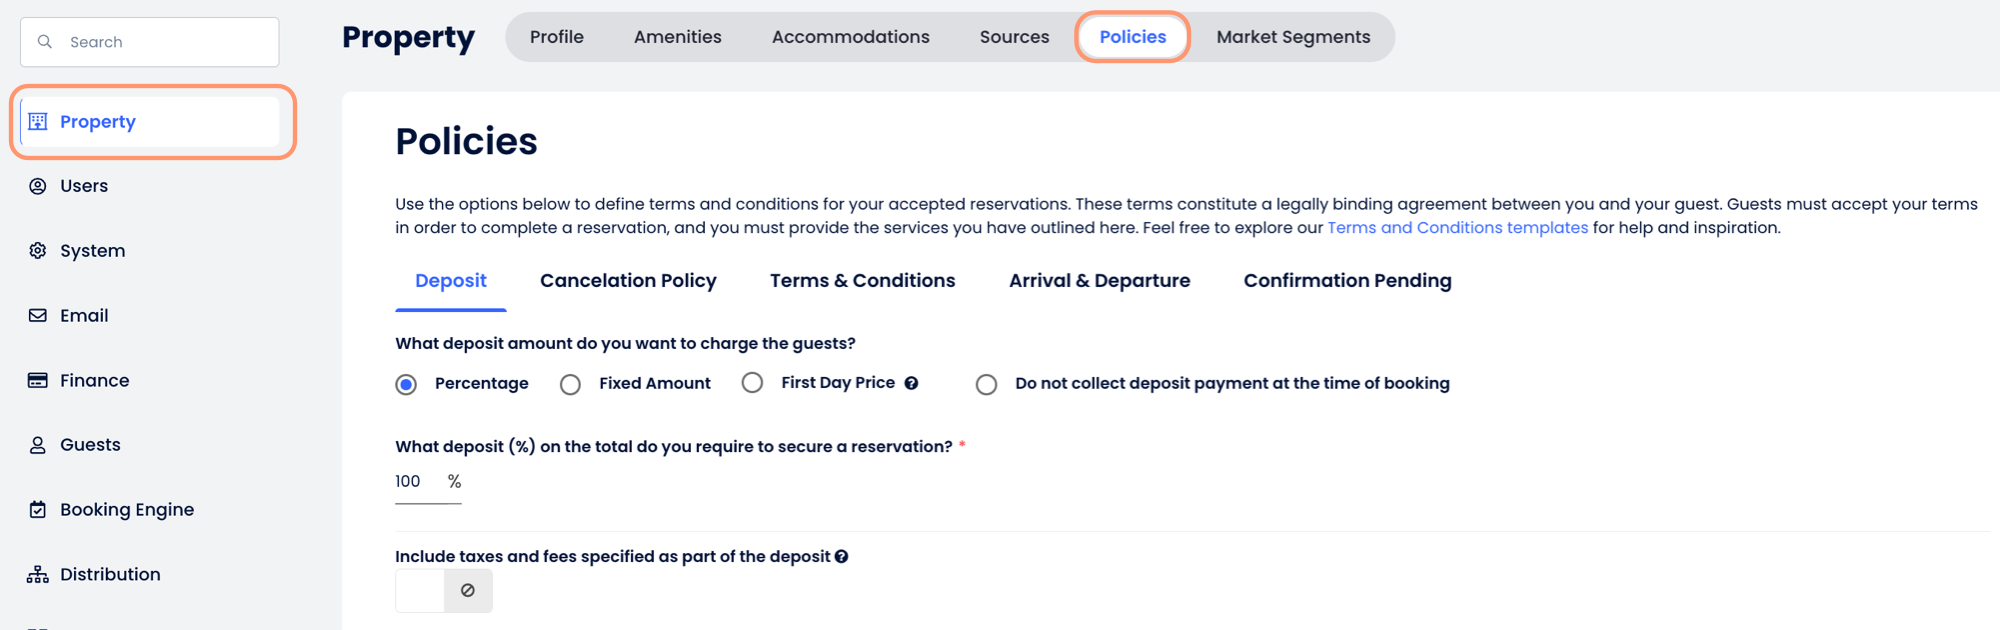Open the Terms and Conditions templates link
2000x630 pixels.
coord(1457,228)
